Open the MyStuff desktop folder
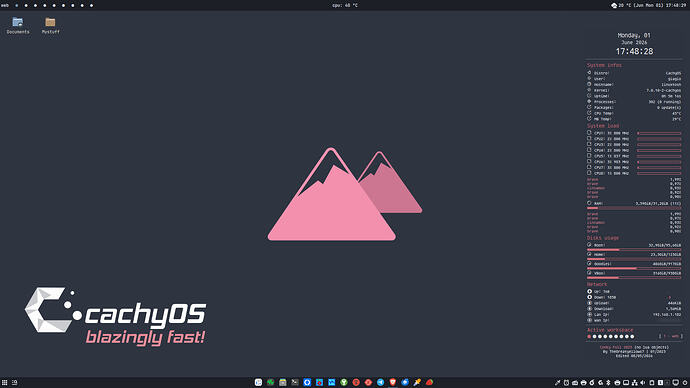The image size is (690, 388). point(50,25)
